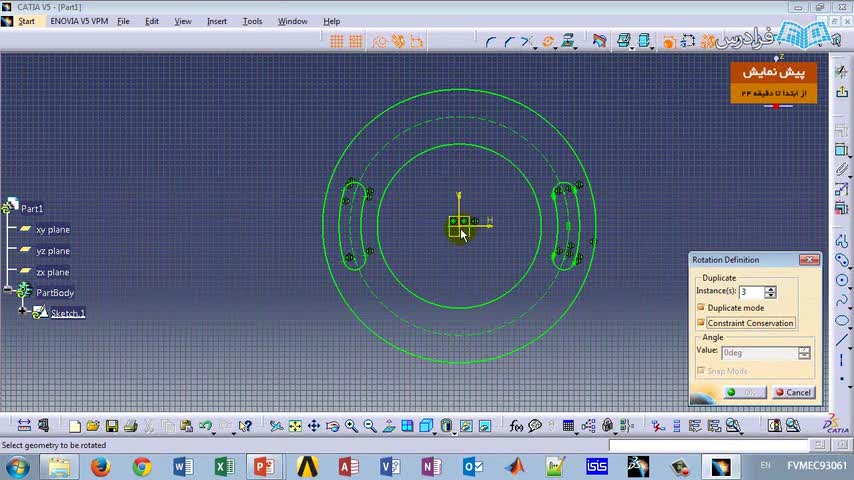Viewport: 854px width, 480px height.
Task: Select the Ellipse tool in right toolbar
Action: click(x=841, y=320)
